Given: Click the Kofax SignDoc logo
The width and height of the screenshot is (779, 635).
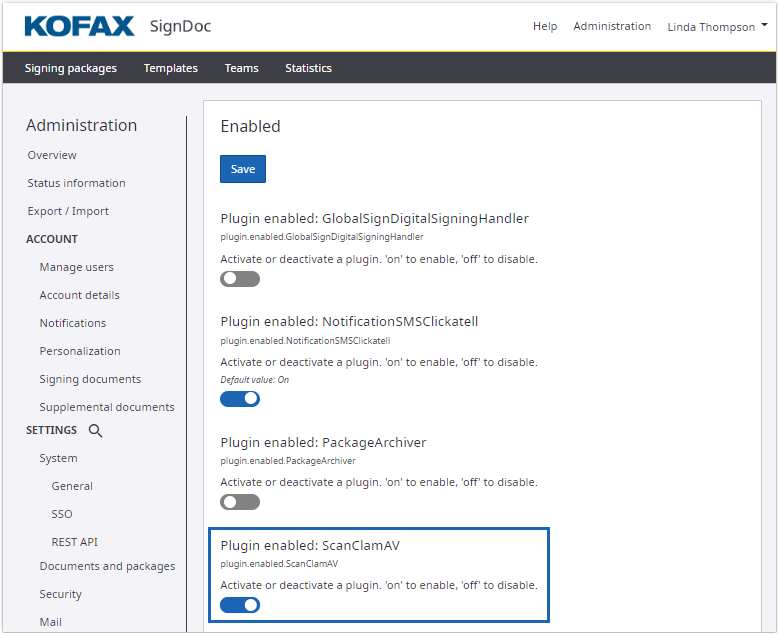Looking at the screenshot, I should coord(118,26).
